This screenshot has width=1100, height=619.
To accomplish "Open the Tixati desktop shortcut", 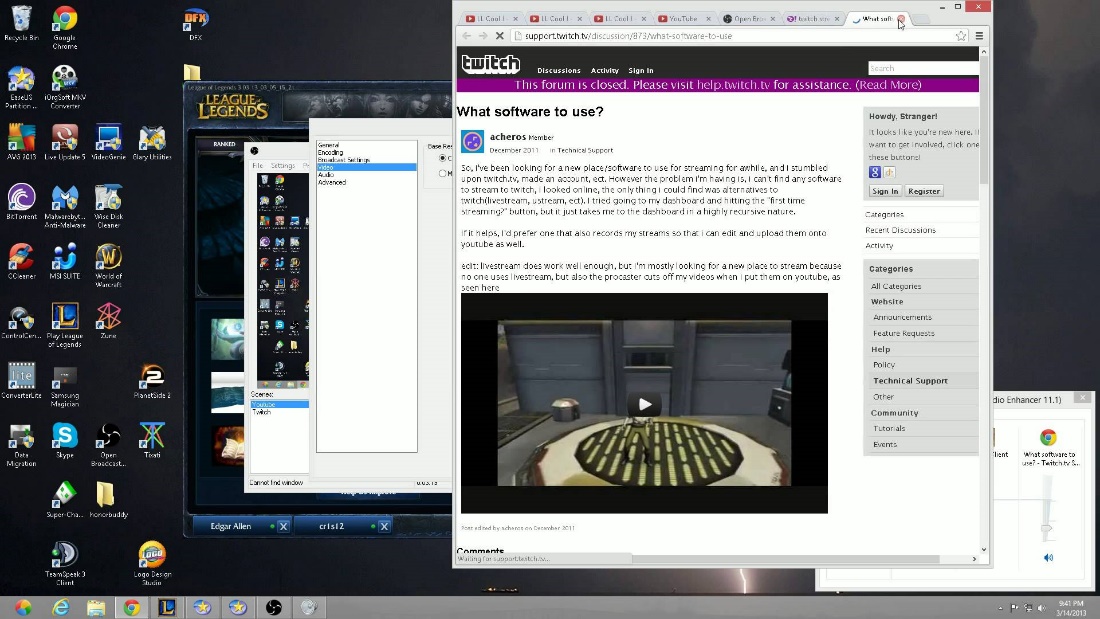I will 152,441.
